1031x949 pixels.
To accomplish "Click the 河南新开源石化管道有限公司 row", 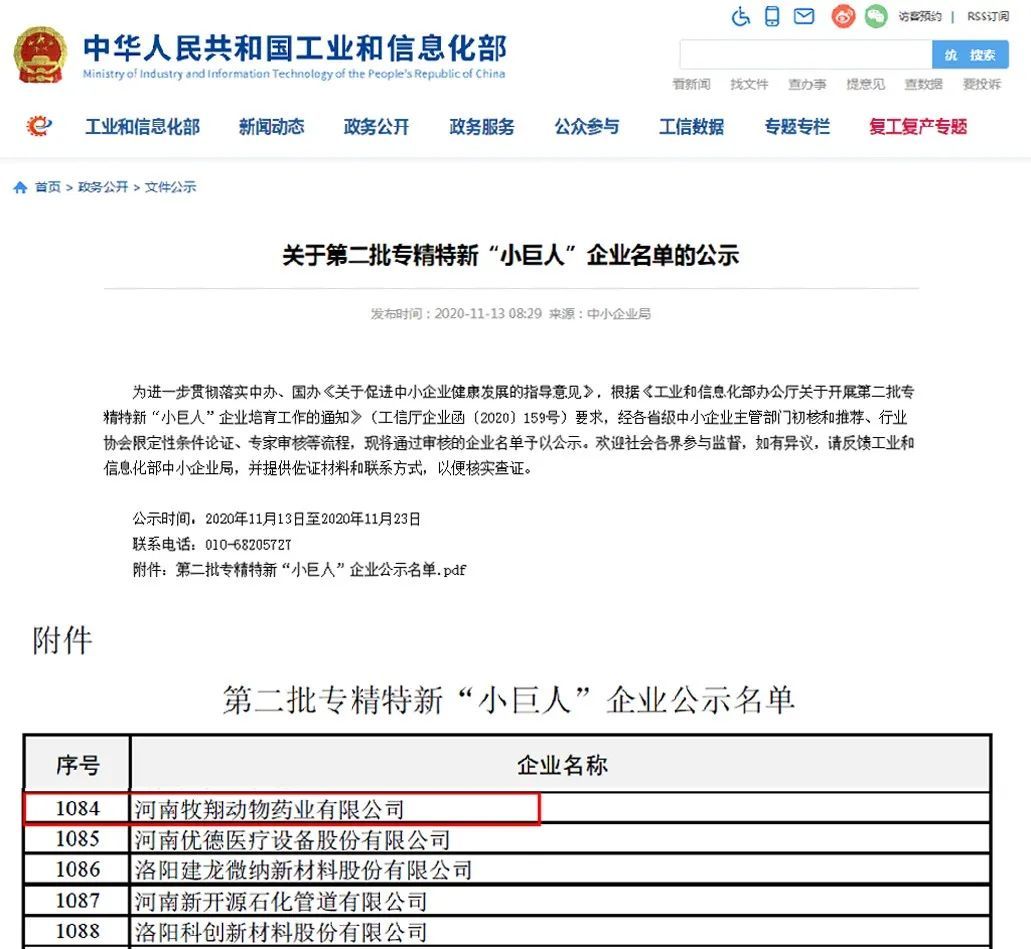I will click(562, 900).
